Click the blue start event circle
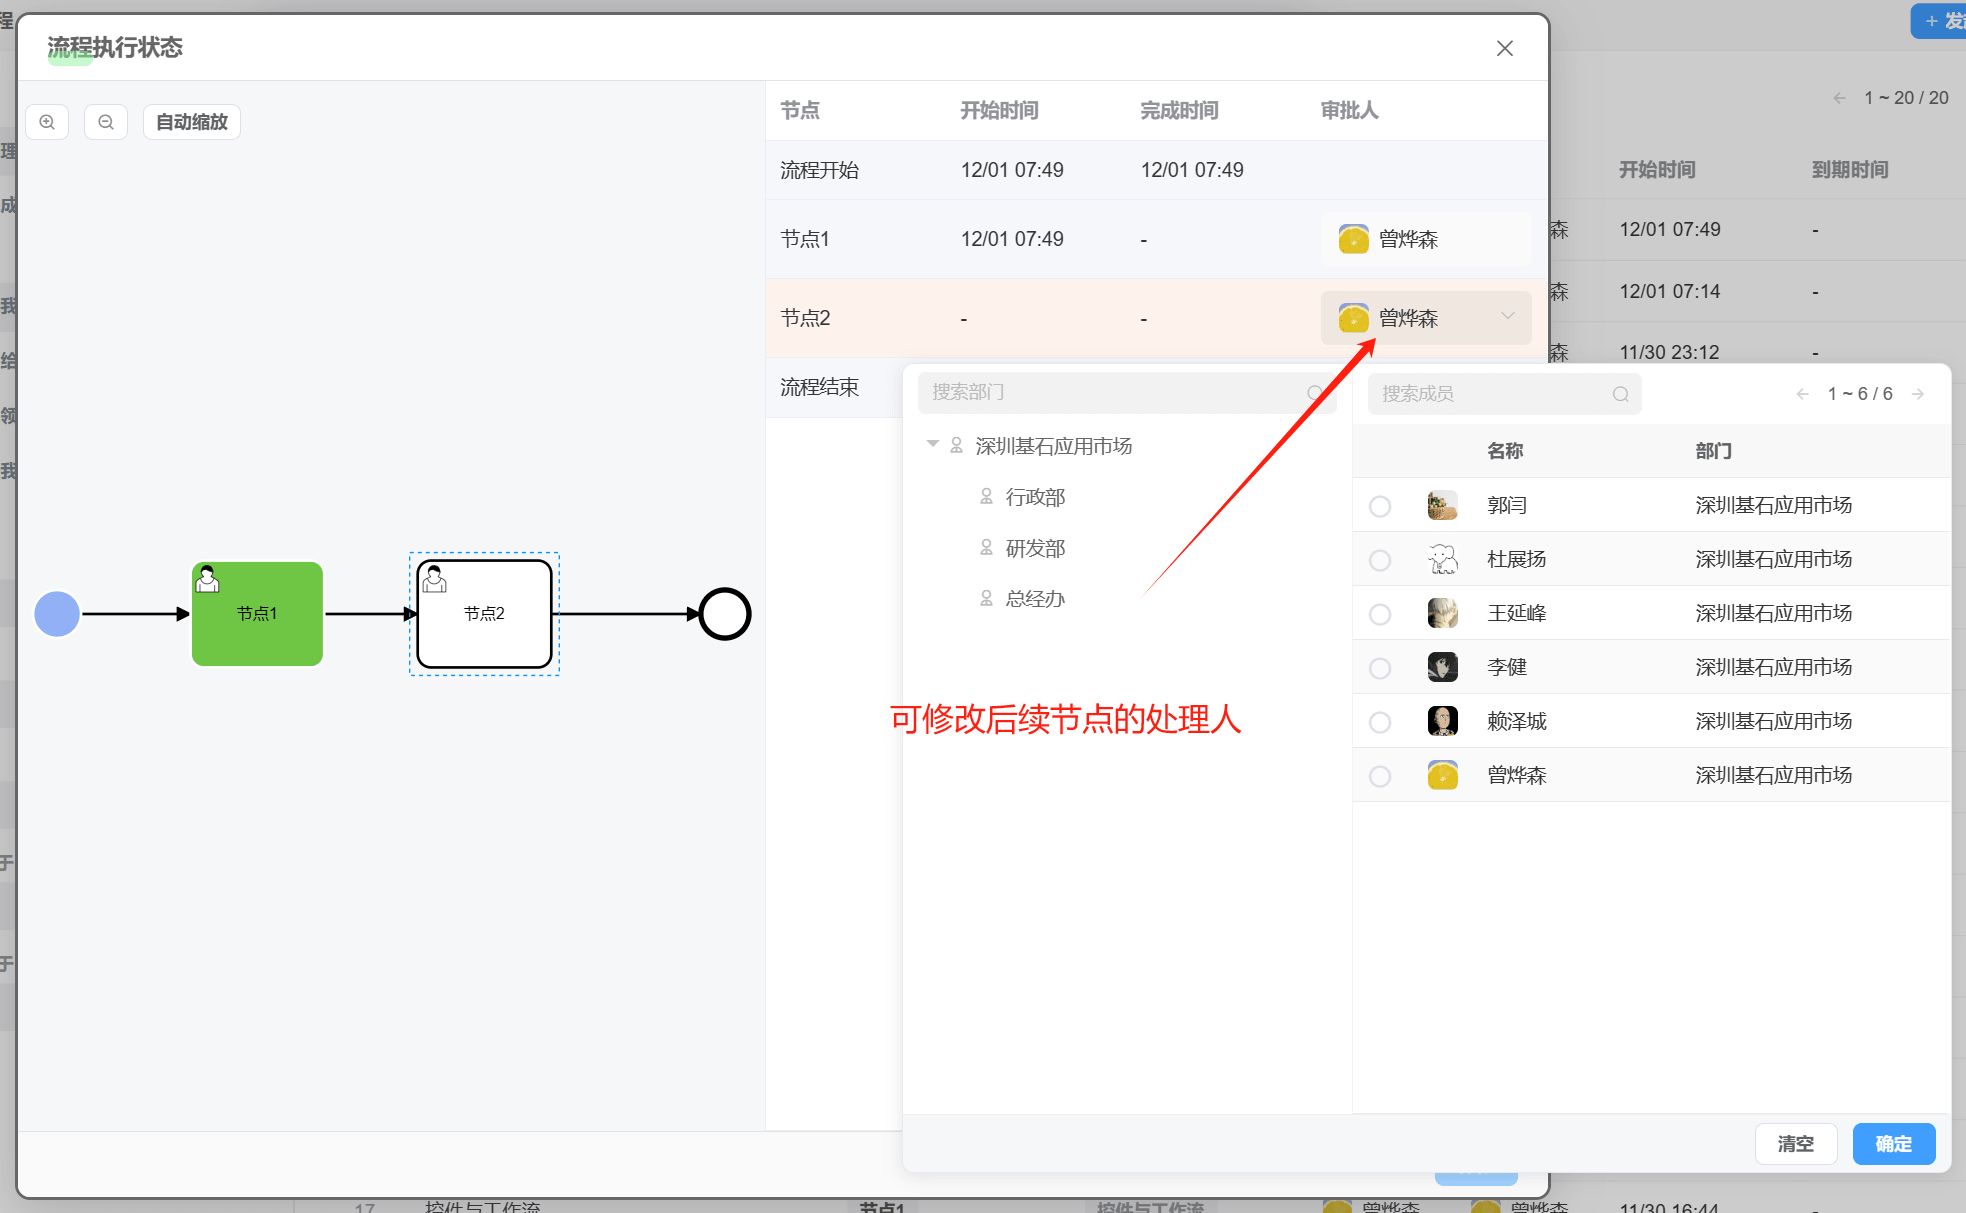Viewport: 1966px width, 1213px height. coord(57,614)
